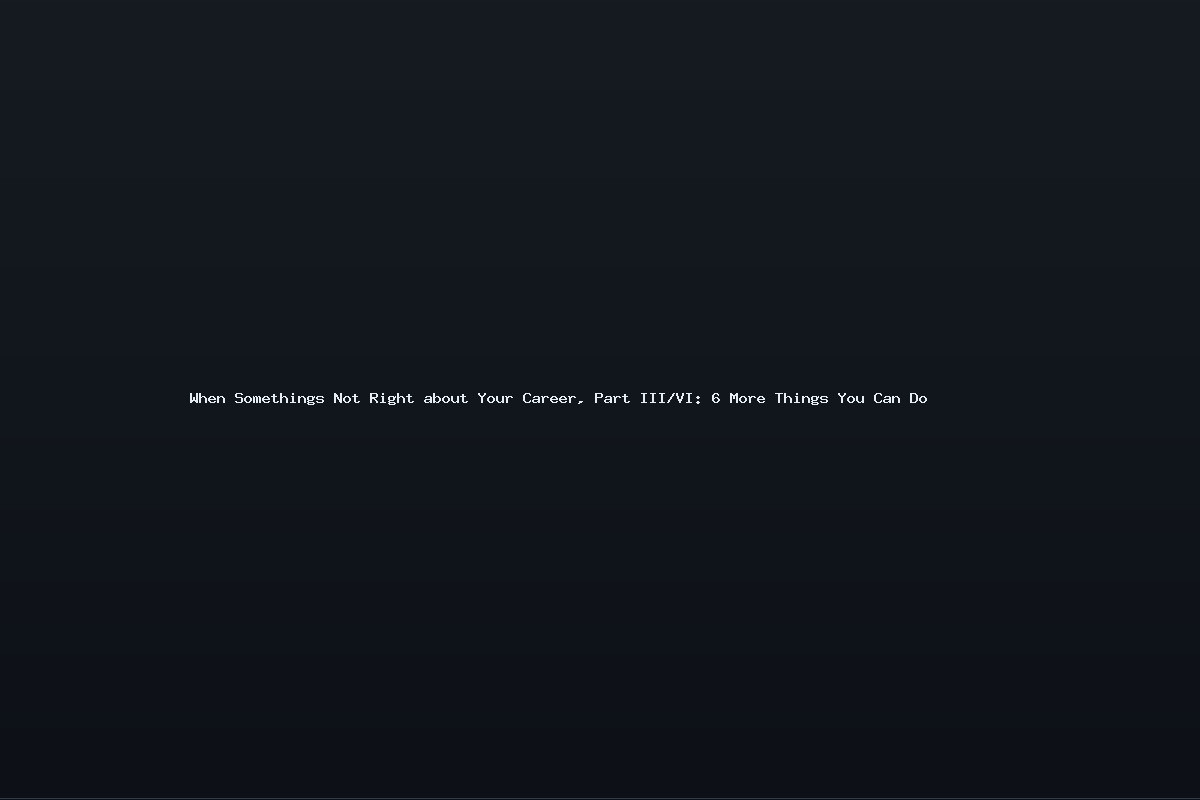Click the word "Do" at the title's end

click(x=918, y=398)
